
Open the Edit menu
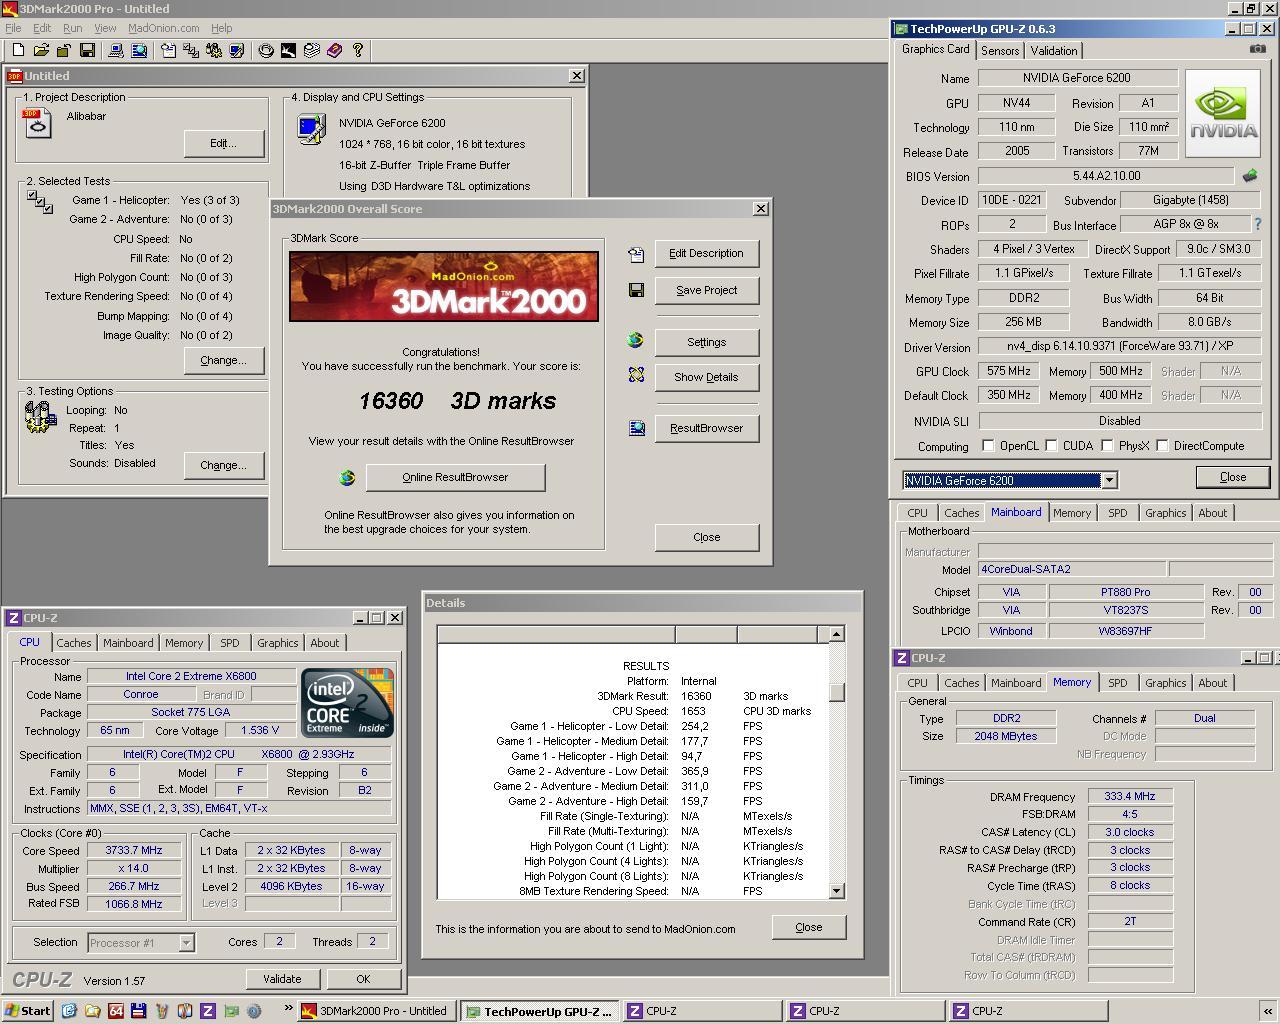coord(42,28)
